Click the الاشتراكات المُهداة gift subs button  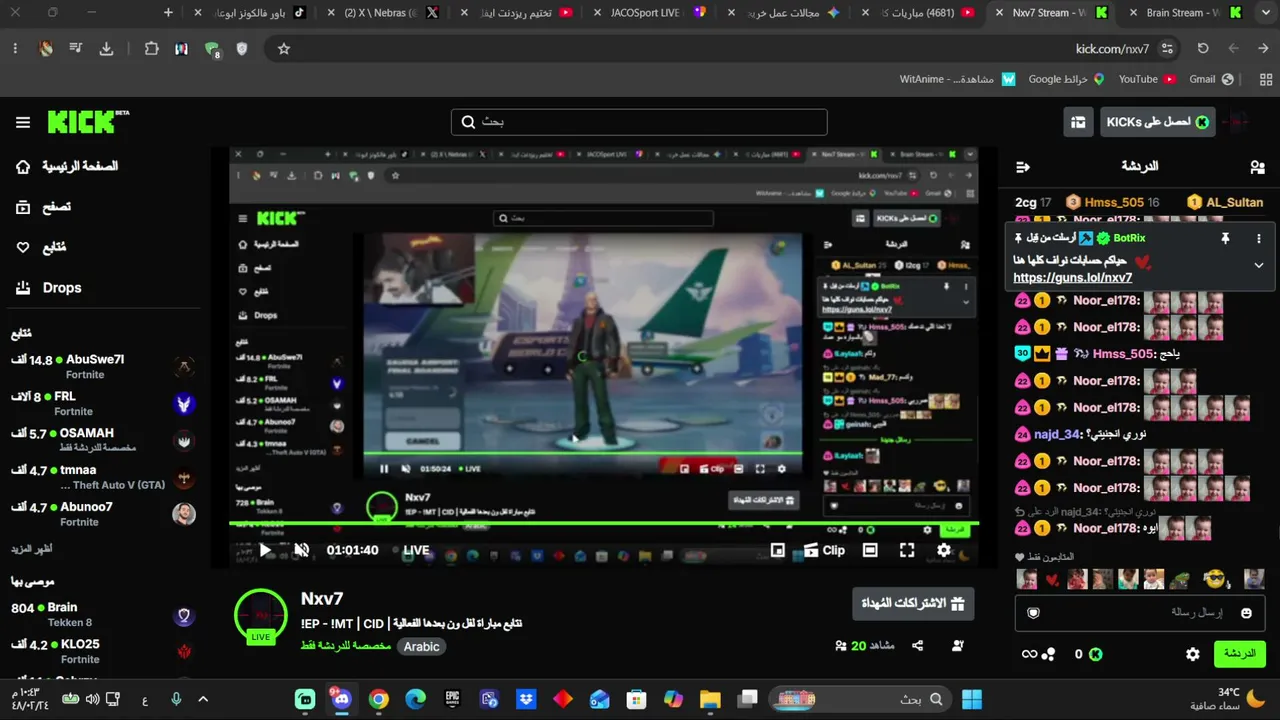913,604
